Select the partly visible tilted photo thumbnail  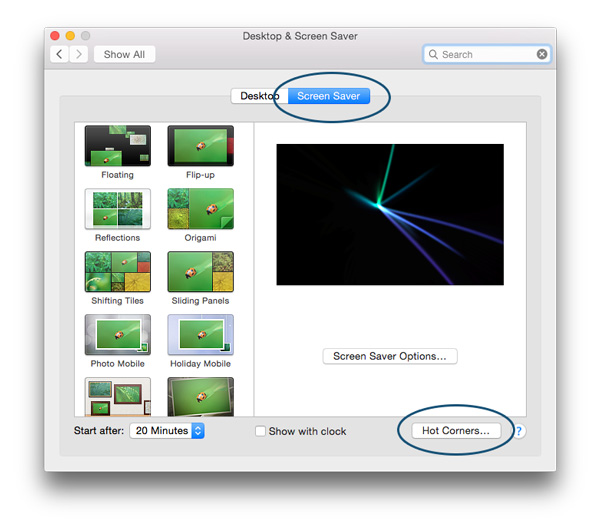(x=201, y=397)
